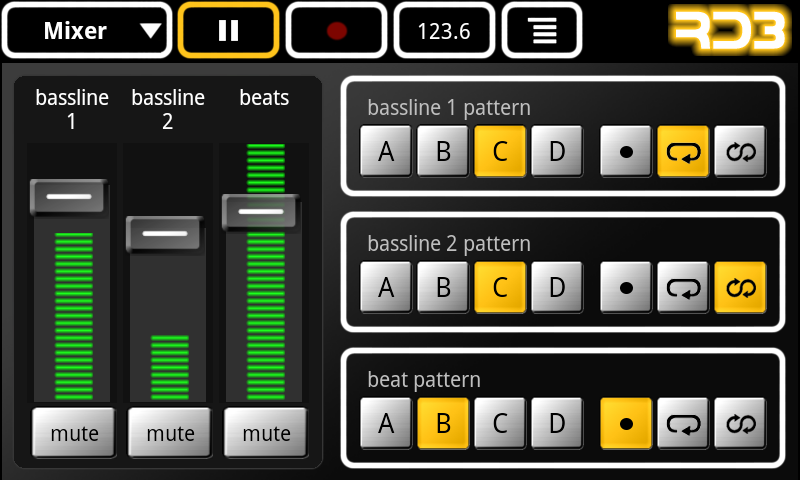Start recording with the red record button
Viewport: 800px width, 480px height.
click(336, 31)
